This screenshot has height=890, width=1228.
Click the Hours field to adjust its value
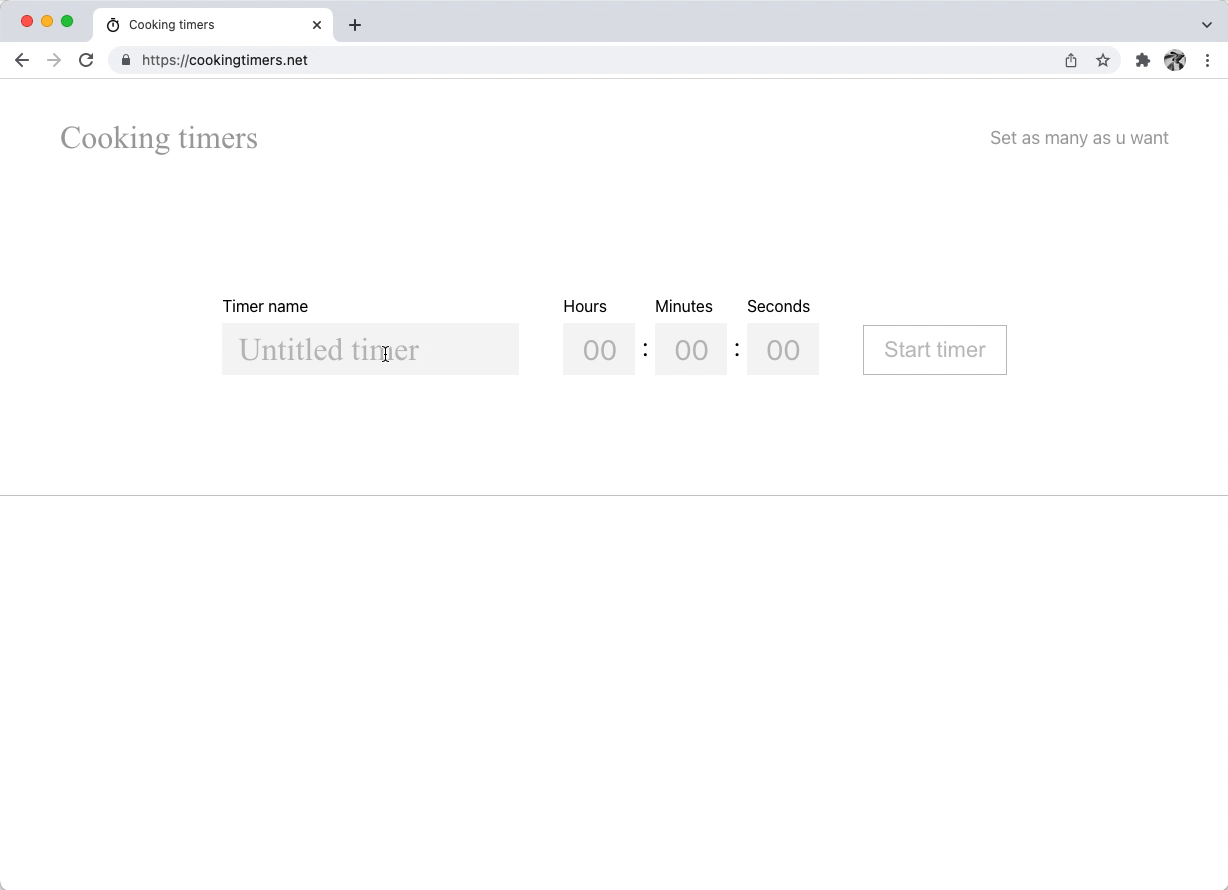[x=598, y=350]
